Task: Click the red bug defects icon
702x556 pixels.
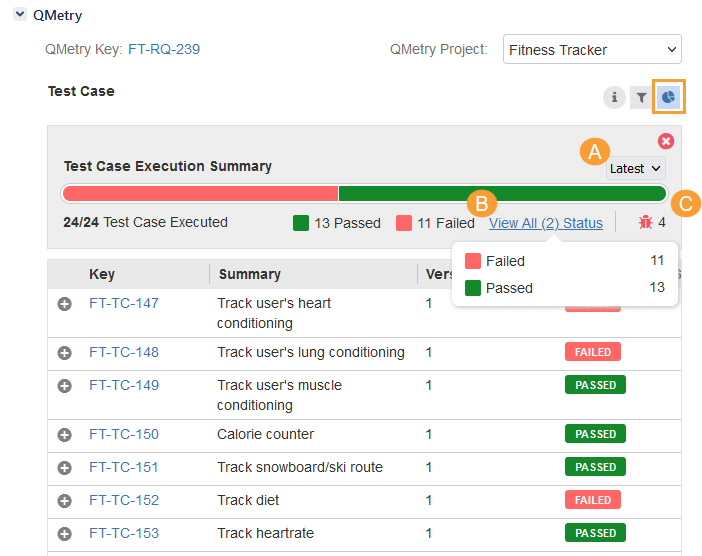Action: [x=645, y=222]
